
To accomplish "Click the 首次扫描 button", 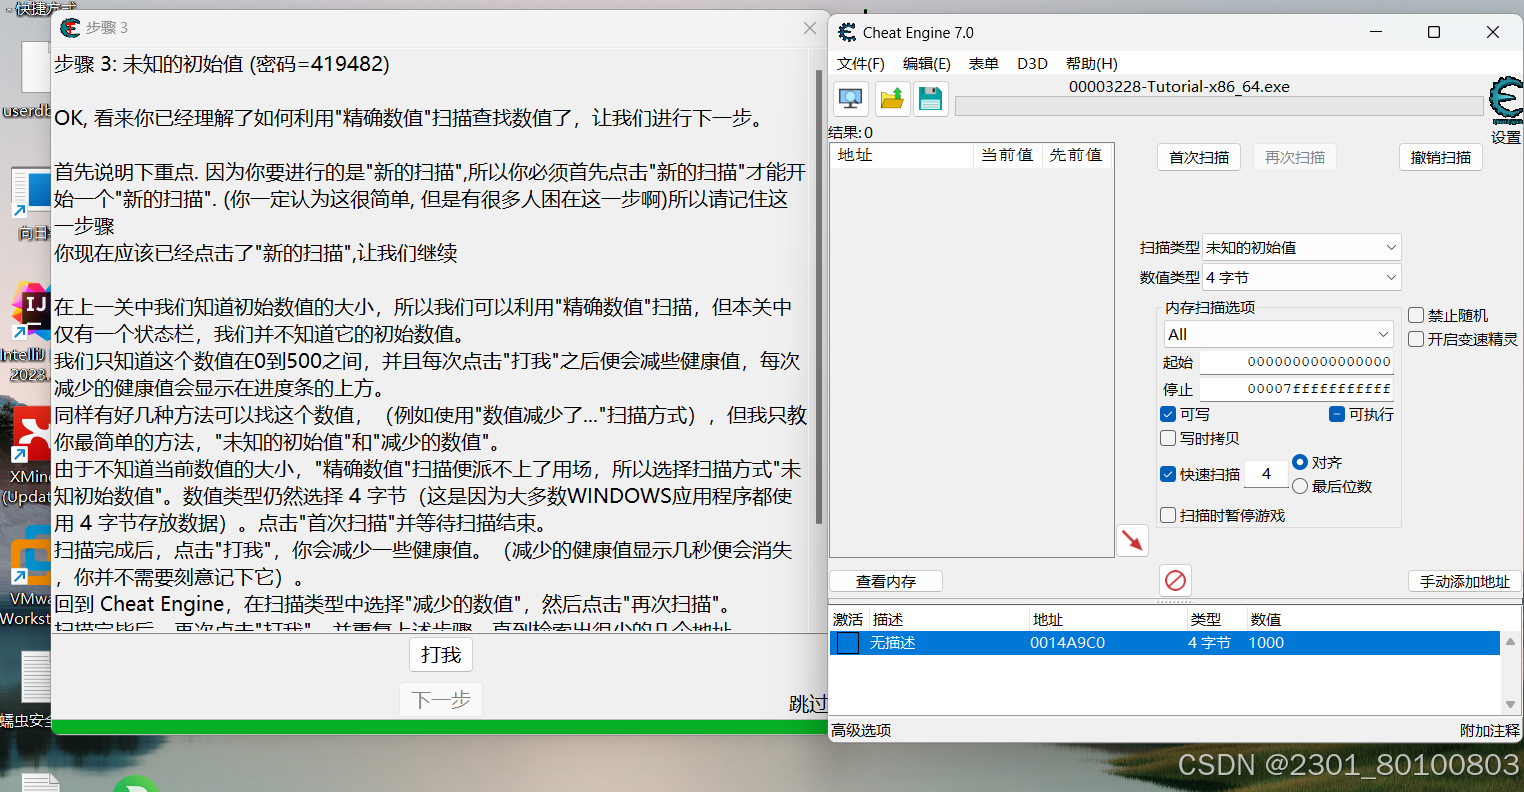I will click(x=1199, y=157).
